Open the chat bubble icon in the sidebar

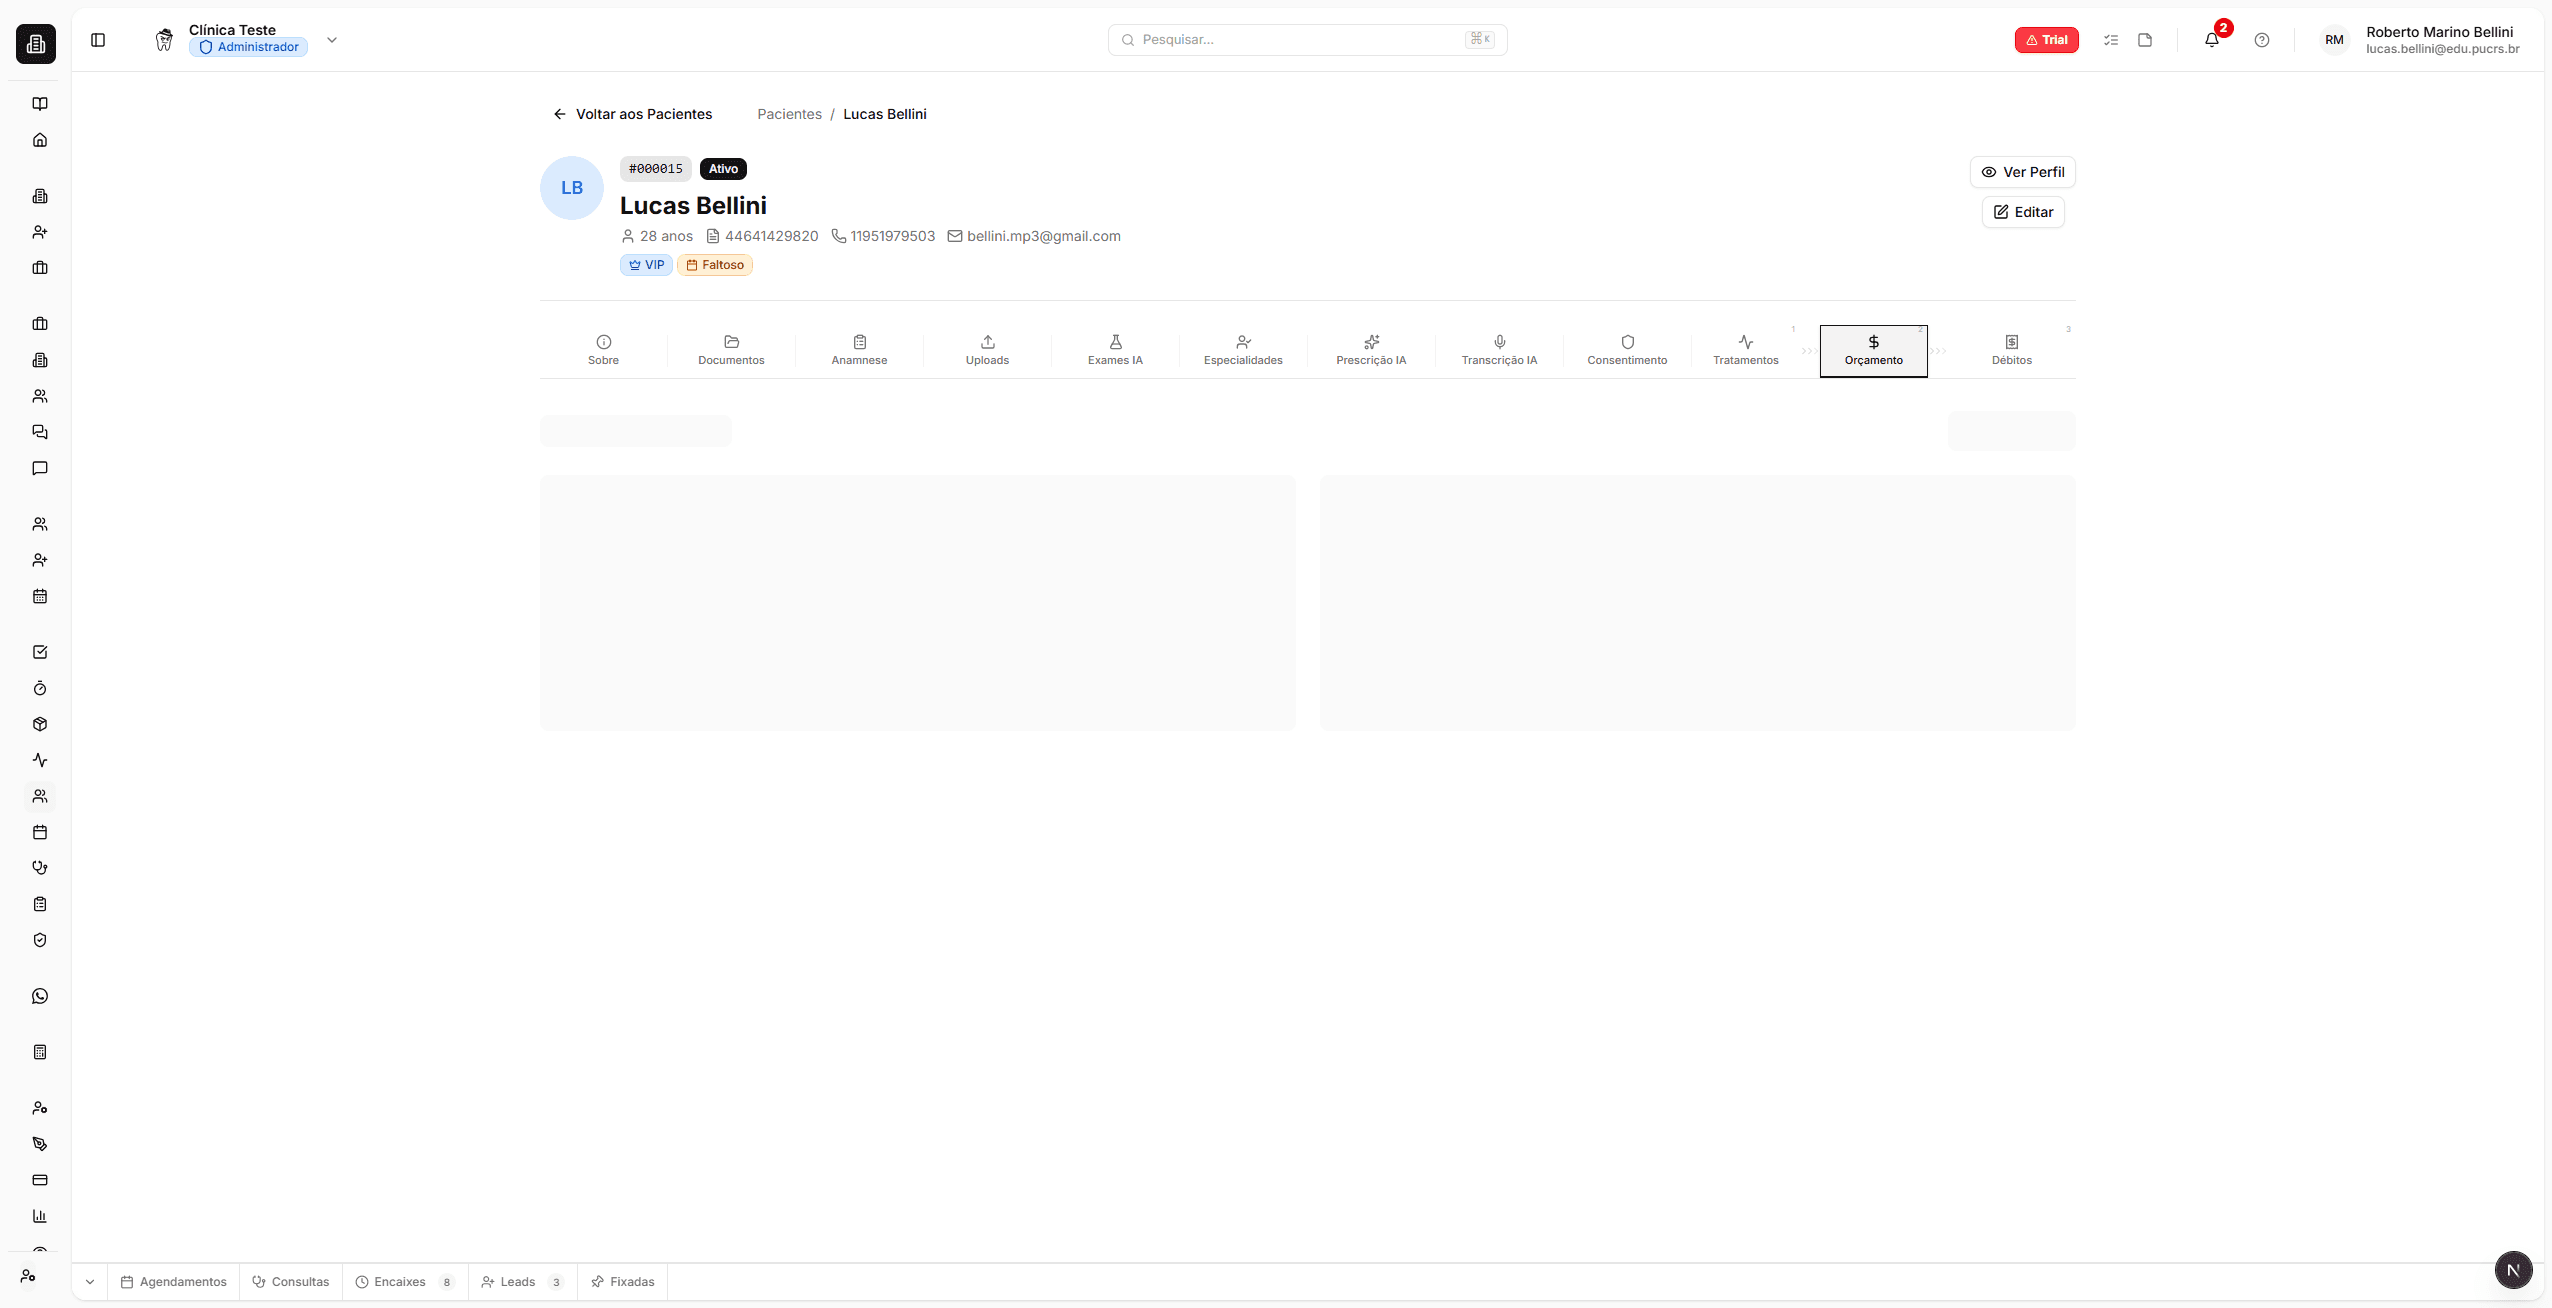click(x=39, y=468)
